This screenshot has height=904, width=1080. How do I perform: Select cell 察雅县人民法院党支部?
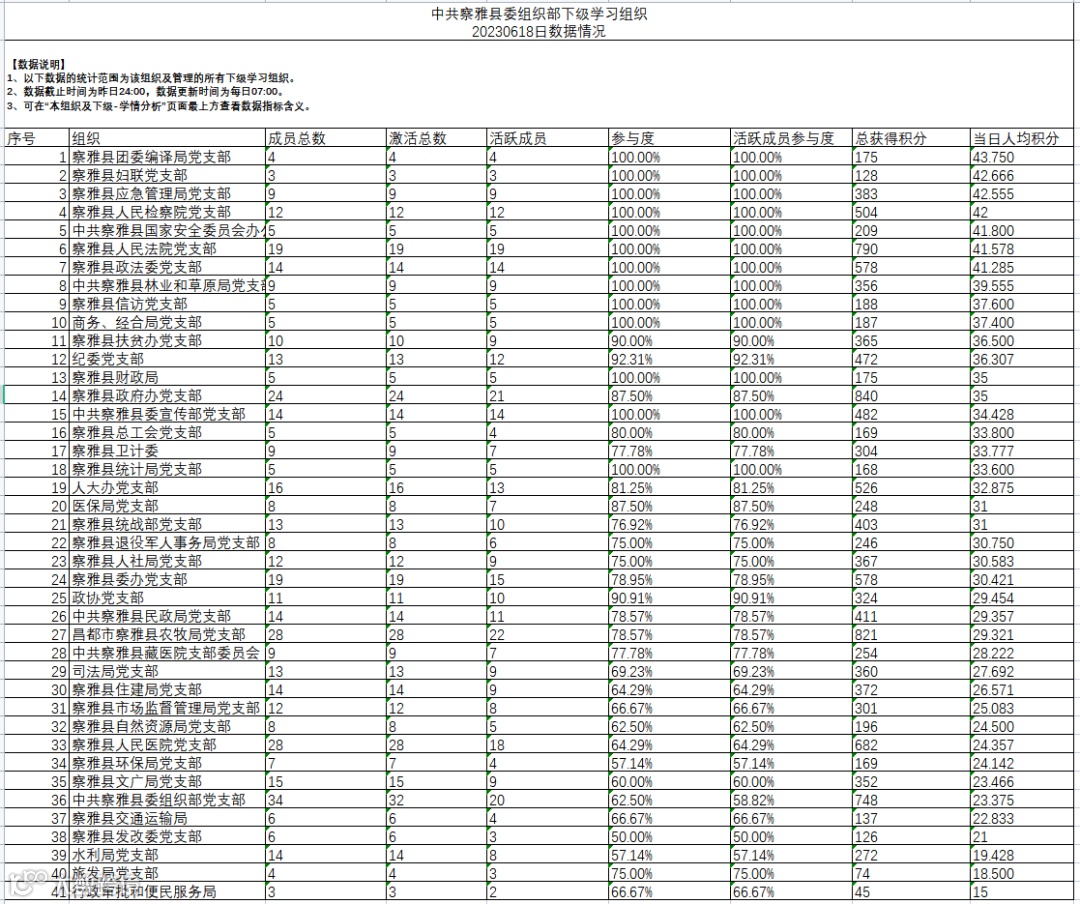point(167,249)
